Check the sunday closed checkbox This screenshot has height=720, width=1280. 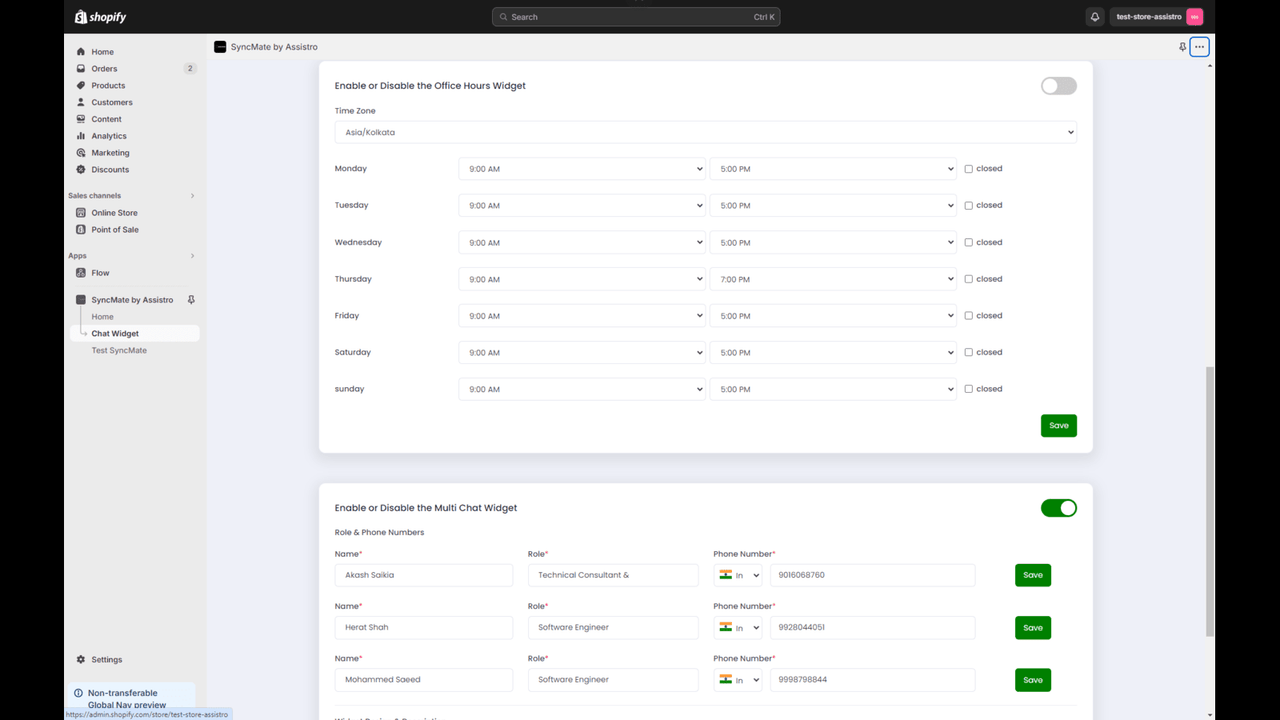pos(968,389)
